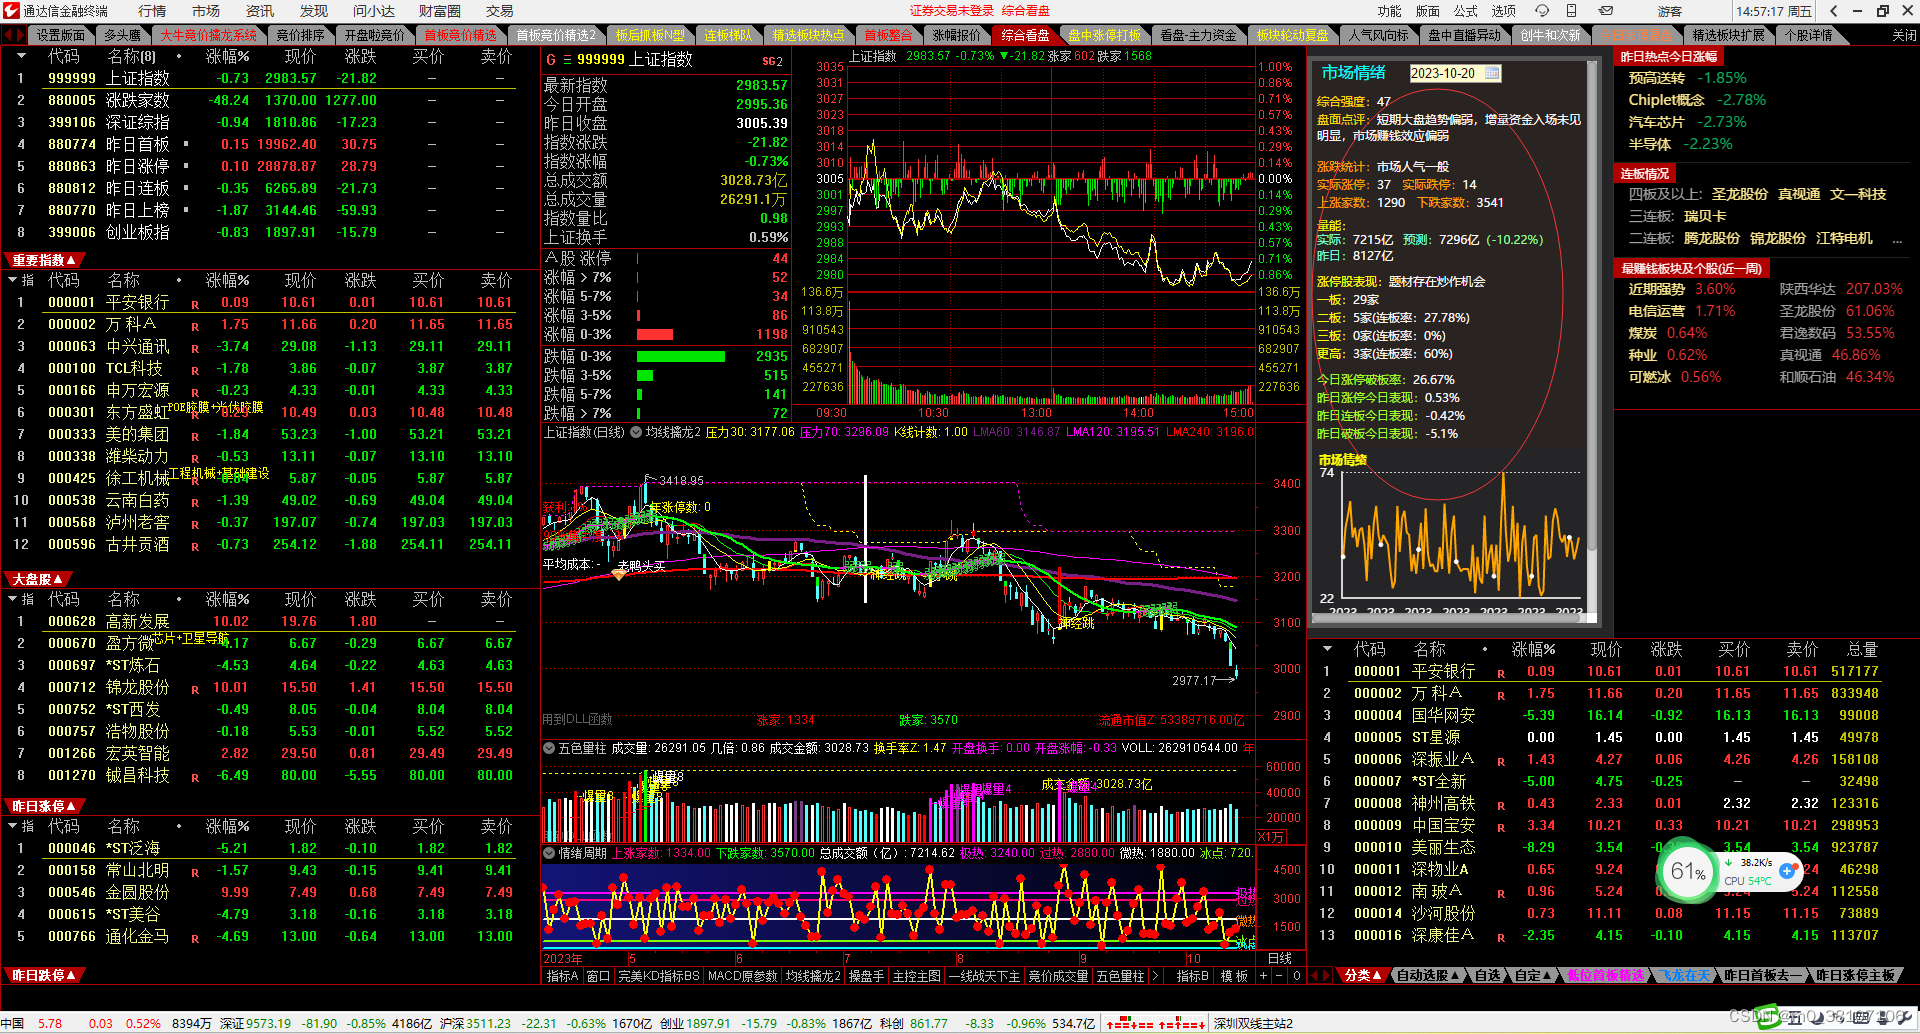Image resolution: width=1920 pixels, height=1034 pixels.
Task: Click the red-green market breadth icon in status bar
Action: pos(1155,1024)
